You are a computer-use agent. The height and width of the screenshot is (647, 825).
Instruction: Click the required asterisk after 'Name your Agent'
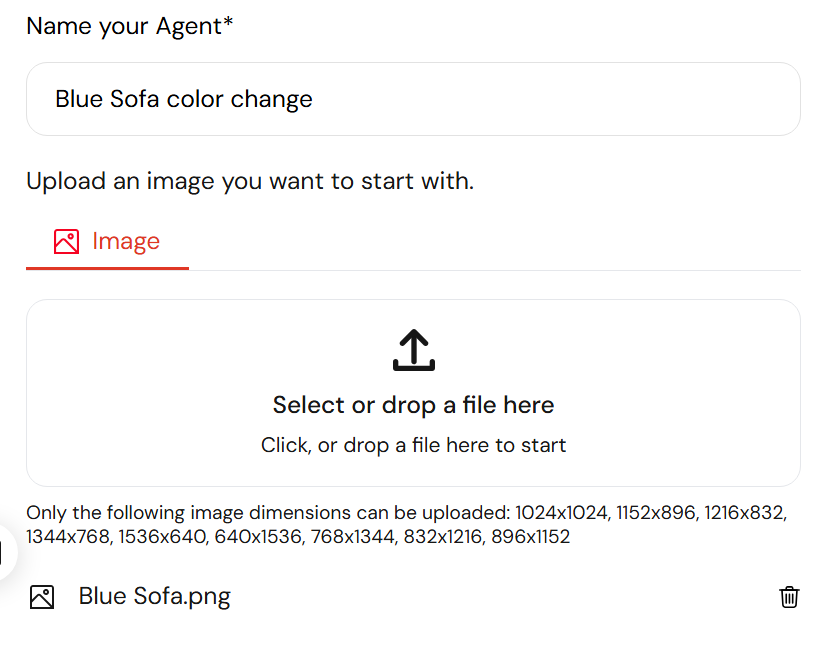tap(228, 22)
